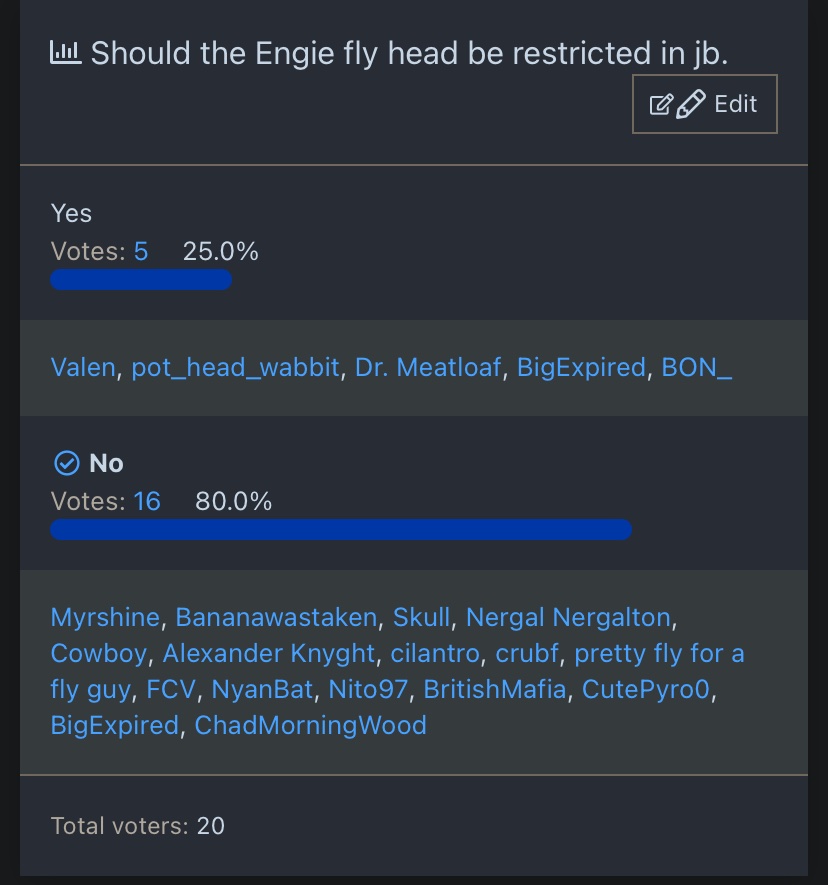Open ChadMorningWood's profile

(x=310, y=725)
